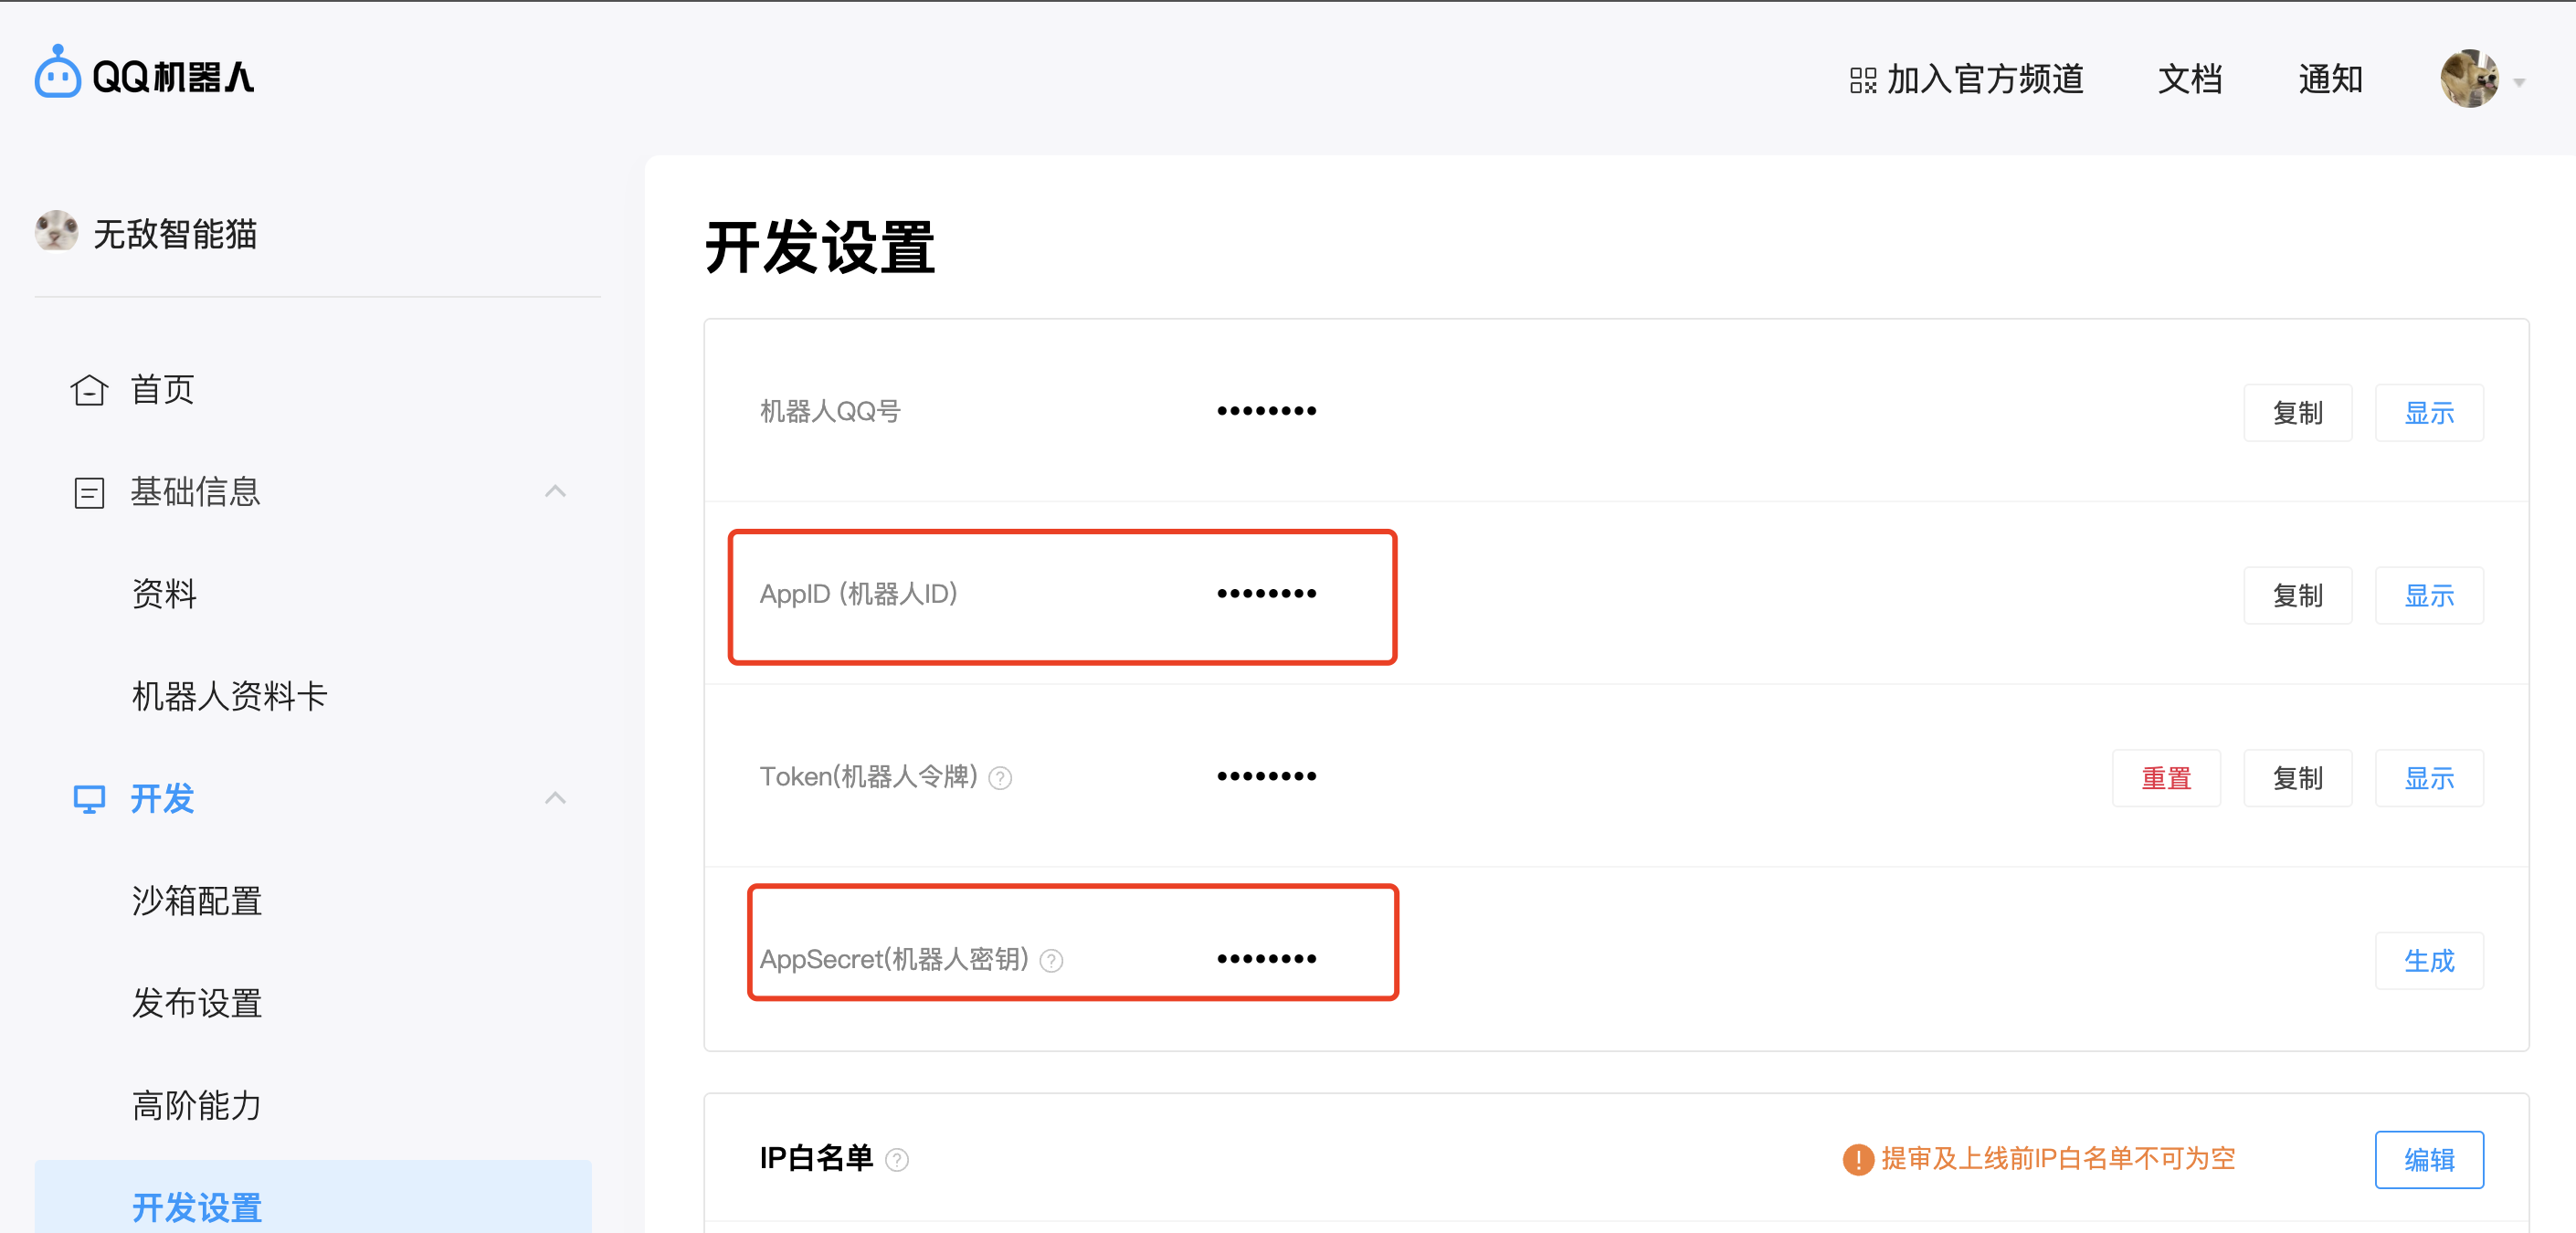Open the 文档 top navigation item
Screen dimensions: 2576x1233
pos(2189,79)
